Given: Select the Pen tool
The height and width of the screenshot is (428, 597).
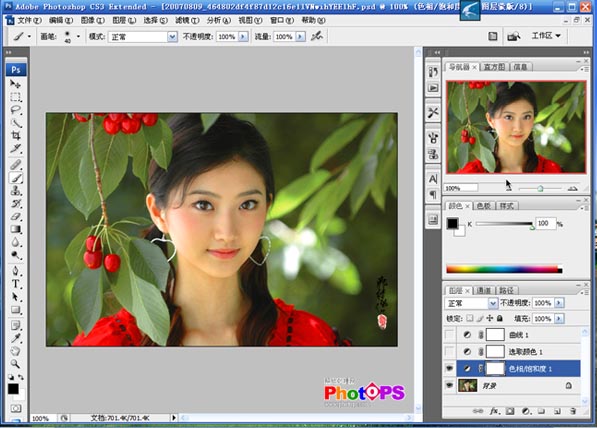Looking at the screenshot, I should (x=16, y=271).
